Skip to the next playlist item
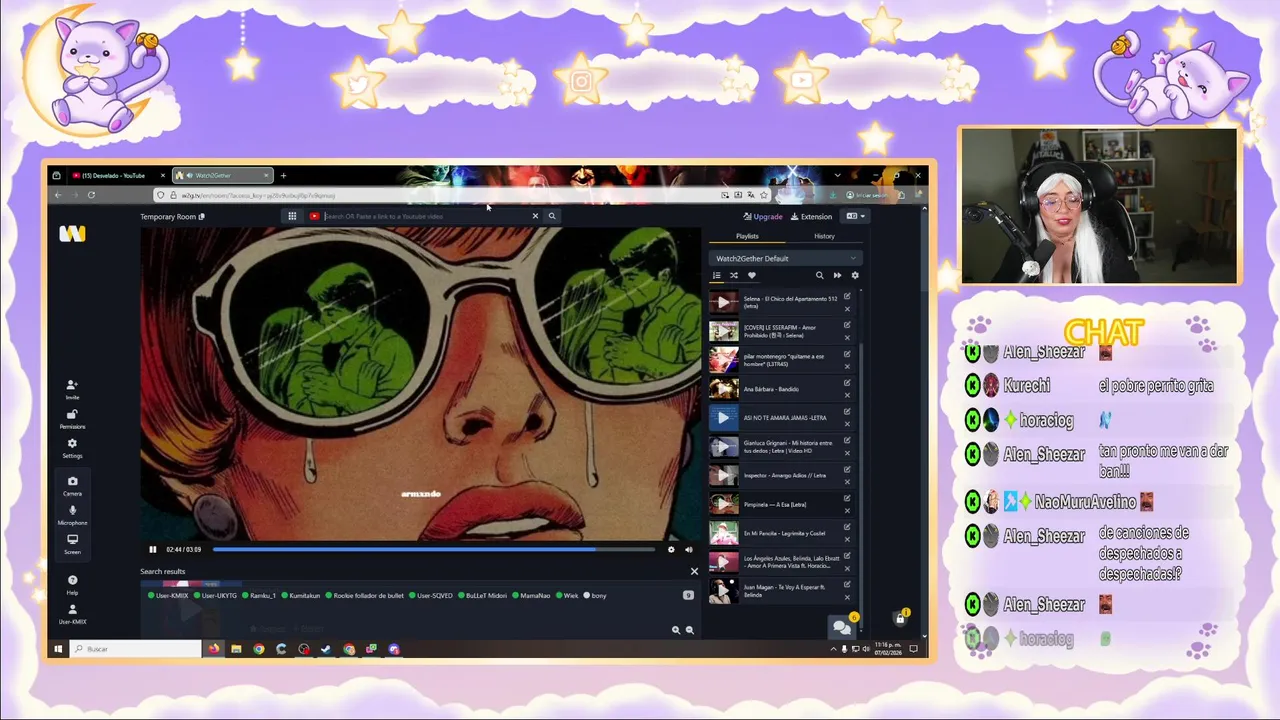Viewport: 1280px width, 720px height. pyautogui.click(x=837, y=275)
